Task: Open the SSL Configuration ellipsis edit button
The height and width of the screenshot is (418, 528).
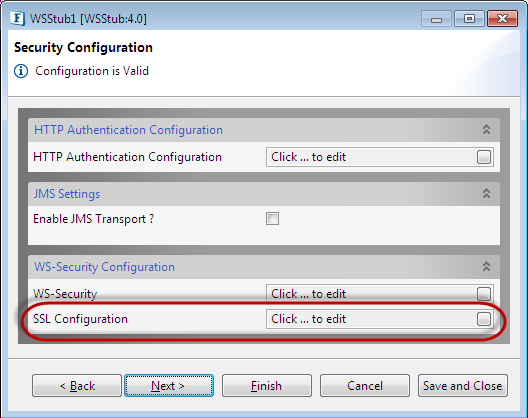Action: (484, 319)
